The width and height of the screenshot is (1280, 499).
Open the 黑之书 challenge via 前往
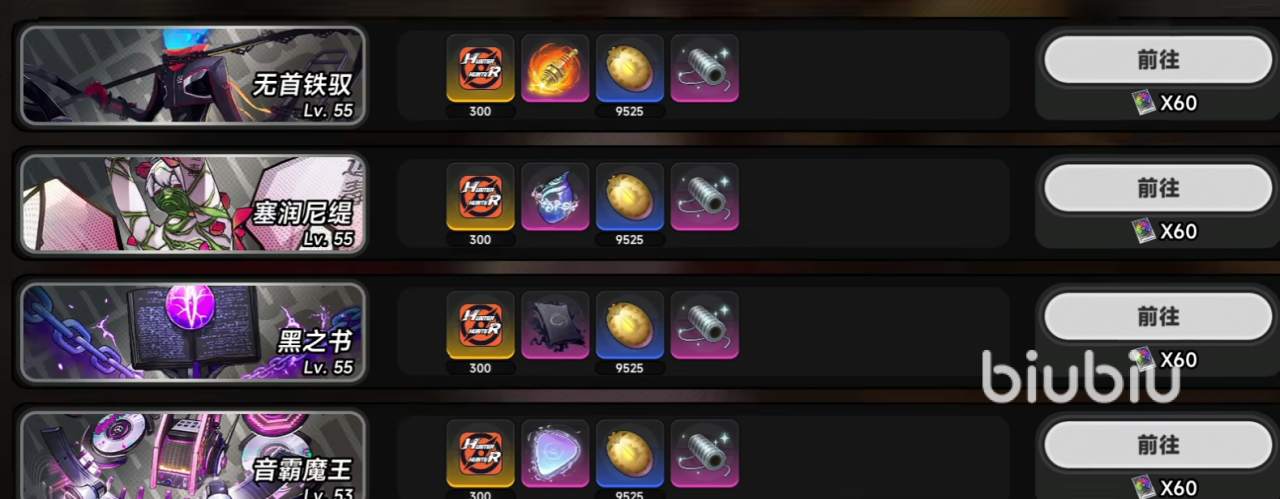[x=1158, y=316]
